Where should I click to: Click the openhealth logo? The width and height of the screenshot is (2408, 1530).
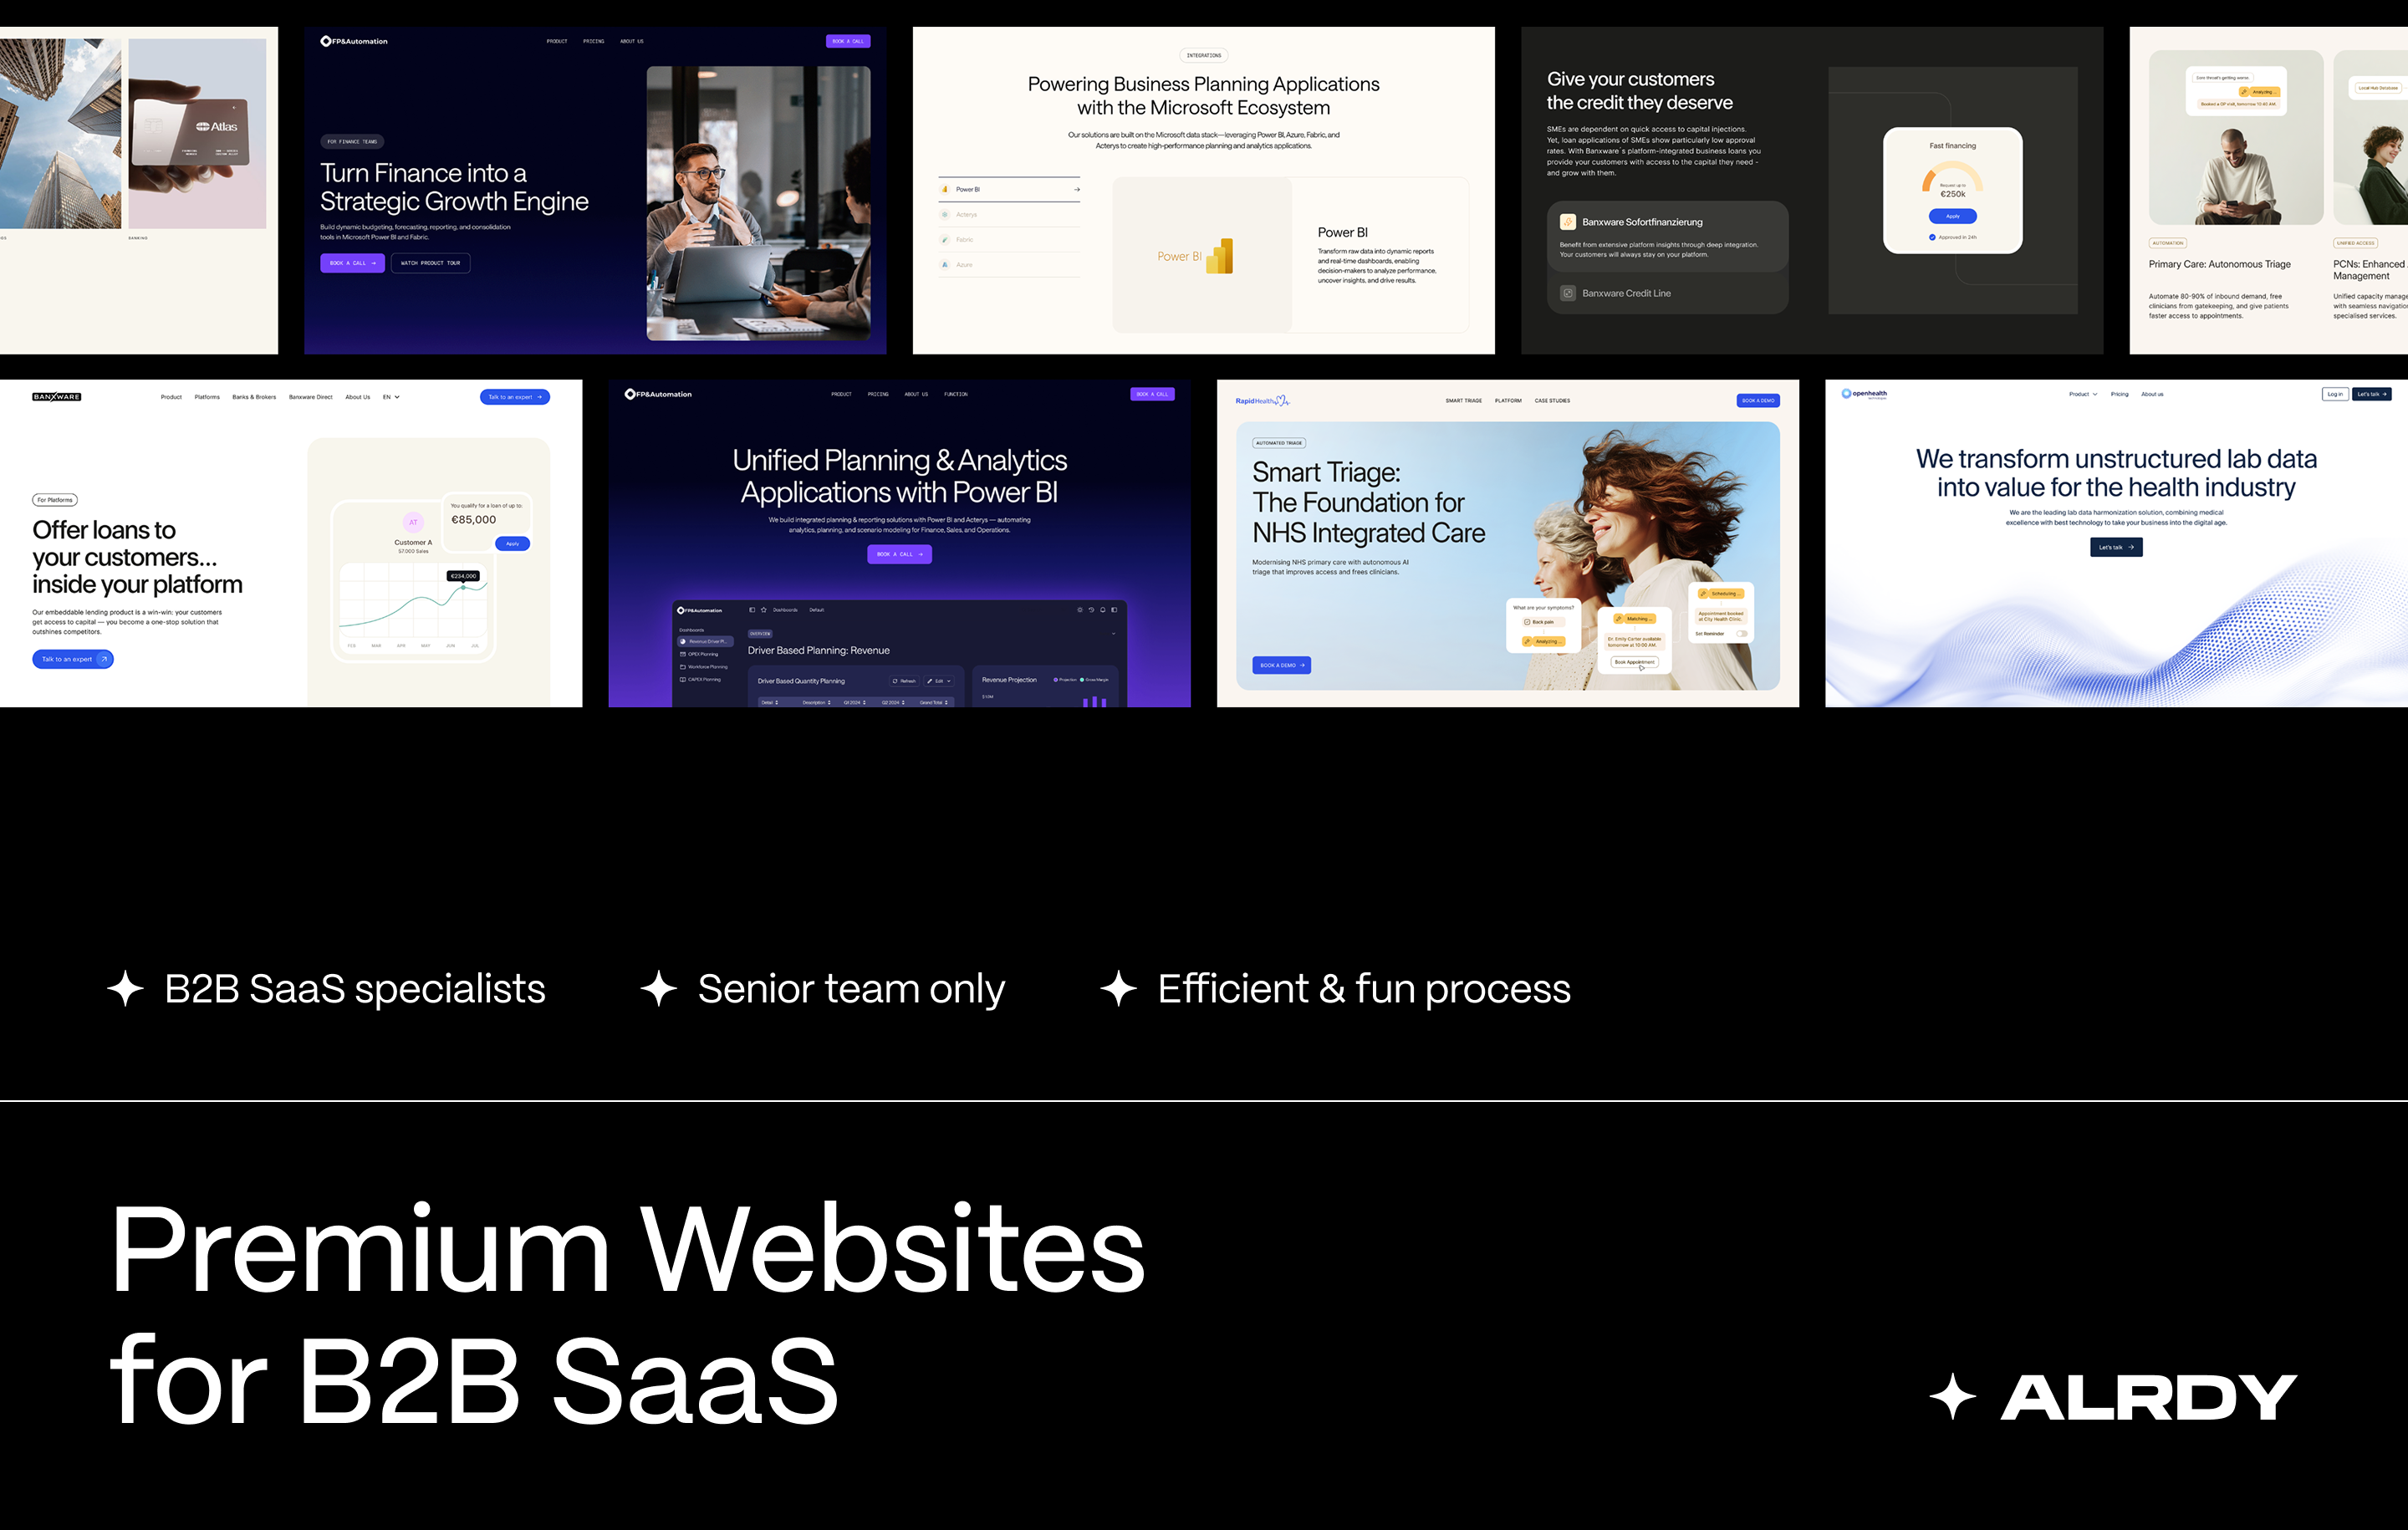click(x=1864, y=394)
